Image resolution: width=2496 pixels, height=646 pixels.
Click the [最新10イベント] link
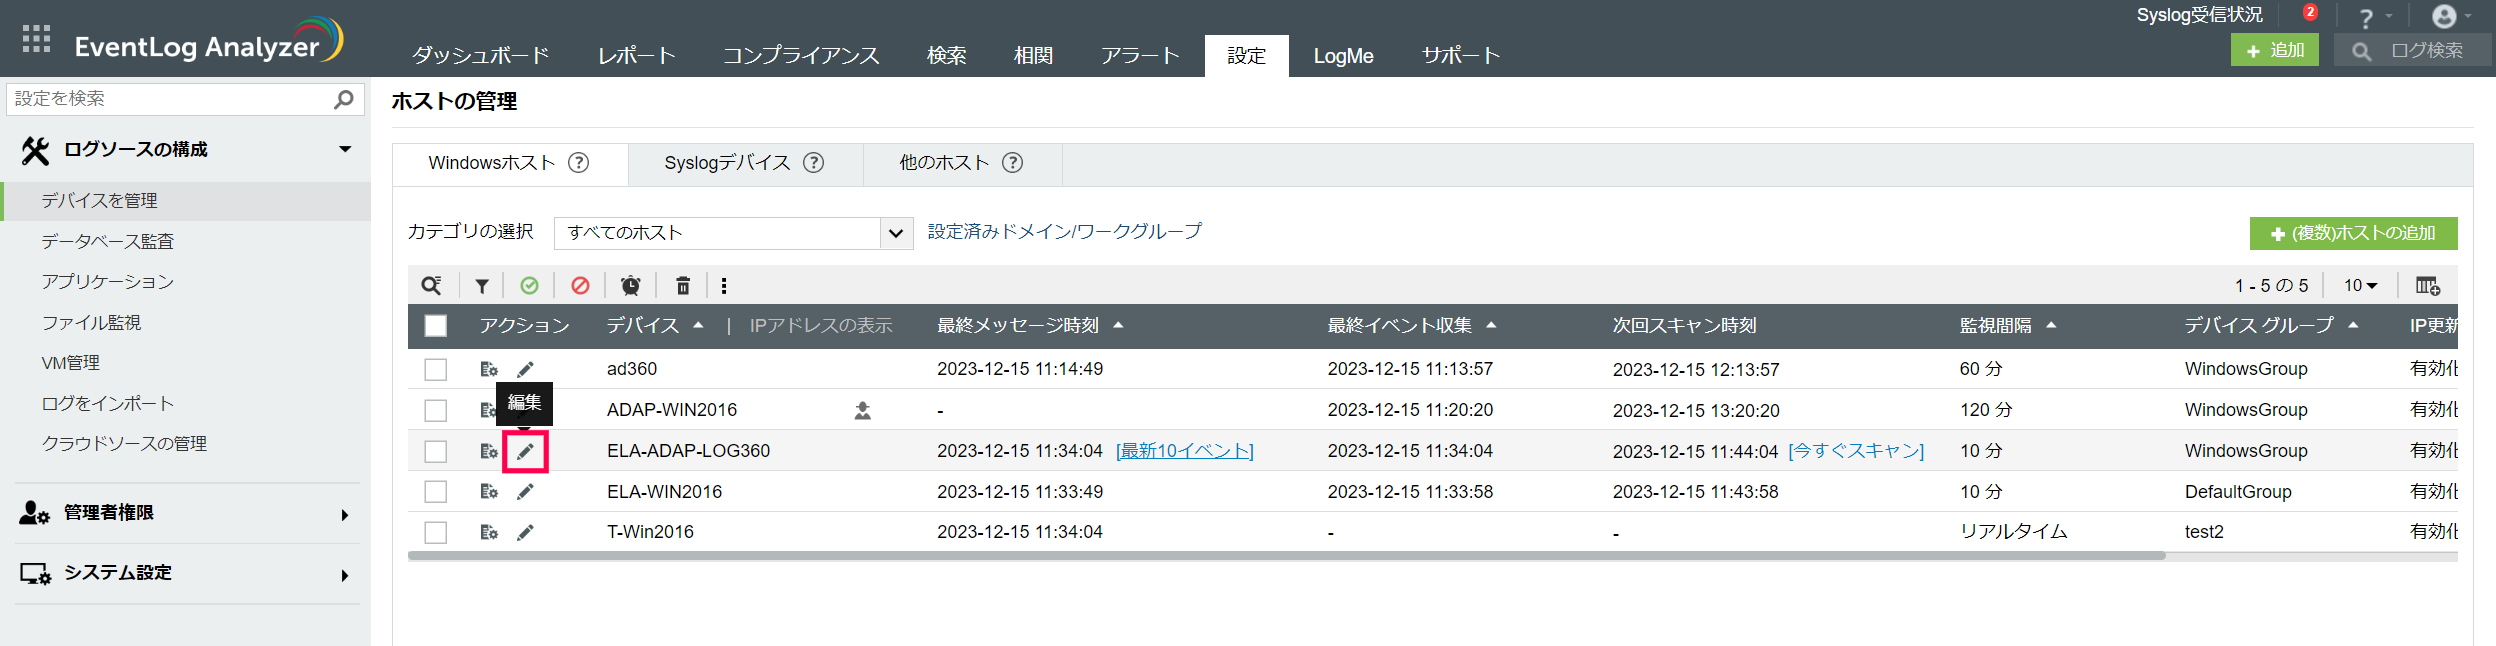(x=1185, y=451)
